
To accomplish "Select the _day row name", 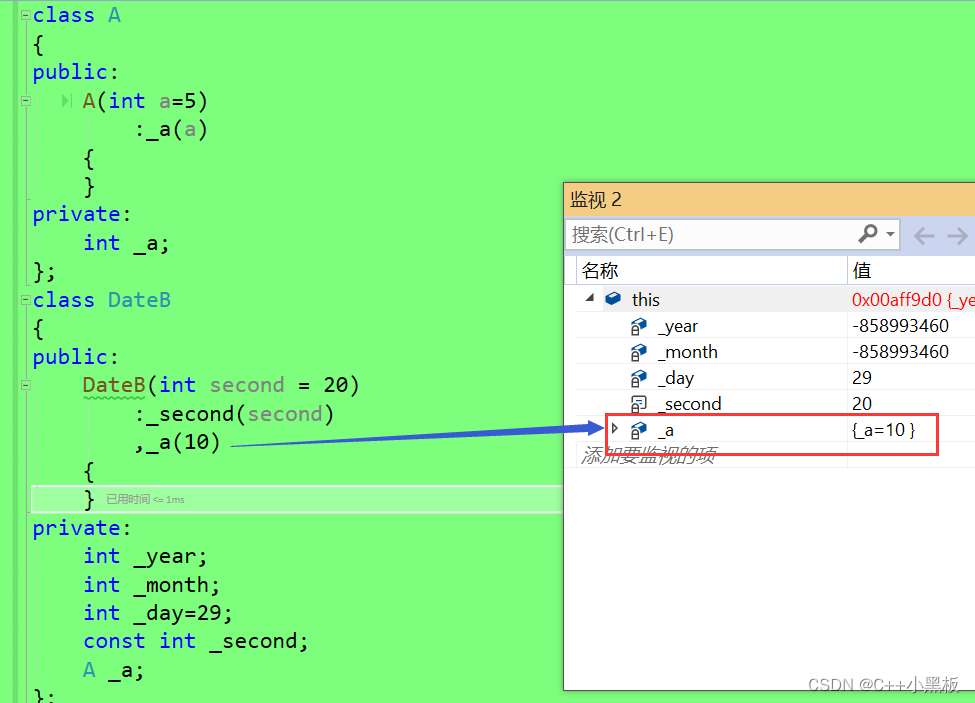I will (x=676, y=379).
